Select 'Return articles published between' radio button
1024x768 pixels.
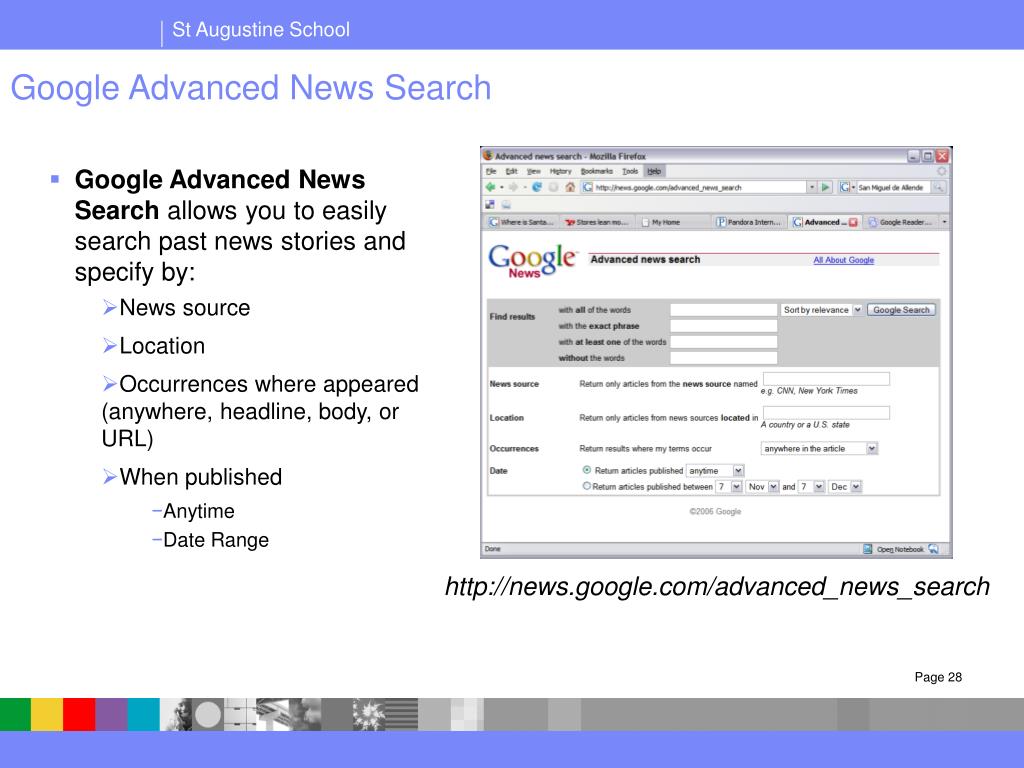586,487
